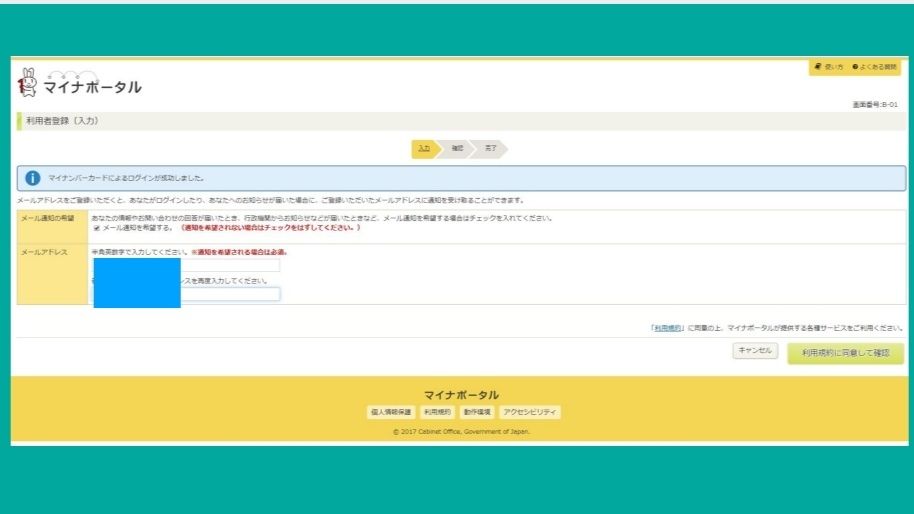The image size is (914, 514).
Task: Select the 入力 step in progress bar
Action: (425, 148)
